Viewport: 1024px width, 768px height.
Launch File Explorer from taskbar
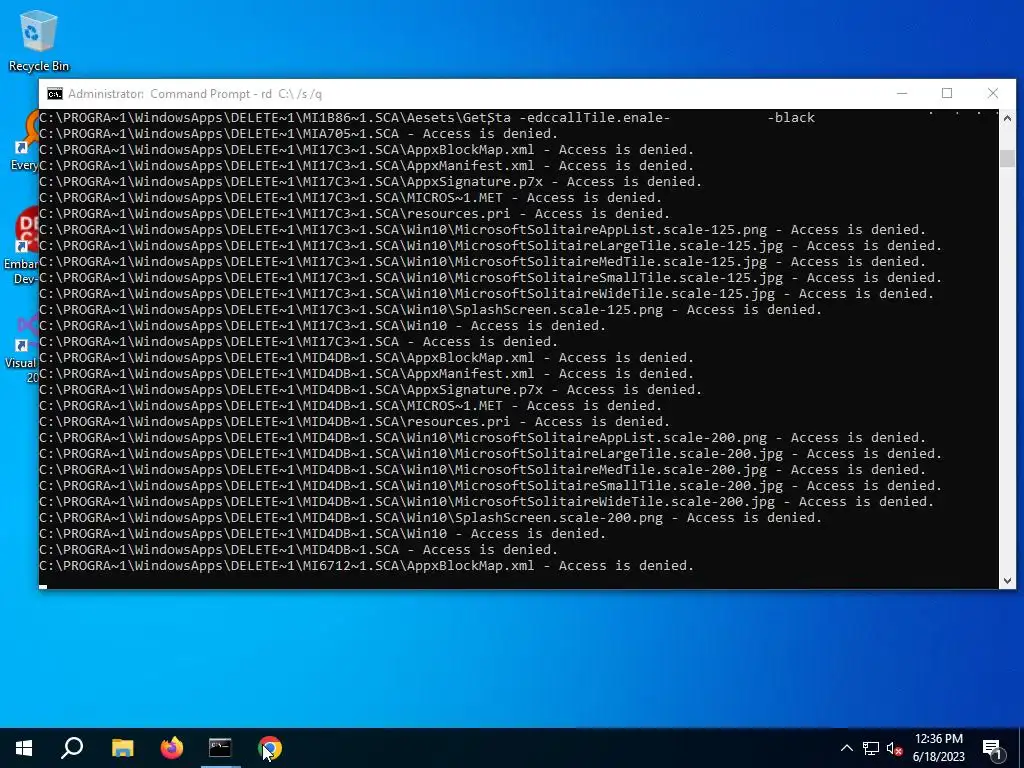122,748
